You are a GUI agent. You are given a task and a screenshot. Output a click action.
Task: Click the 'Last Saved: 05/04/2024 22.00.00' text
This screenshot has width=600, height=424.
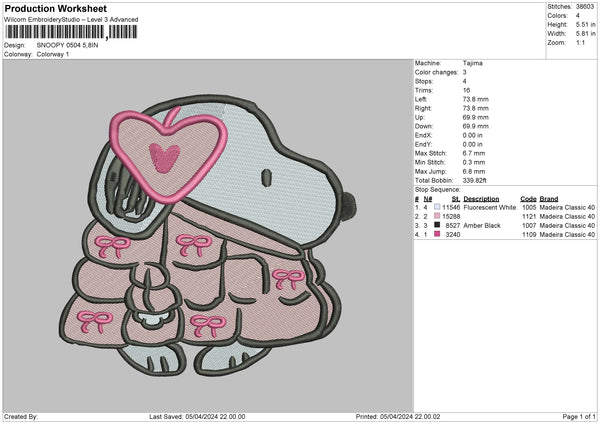click(197, 416)
